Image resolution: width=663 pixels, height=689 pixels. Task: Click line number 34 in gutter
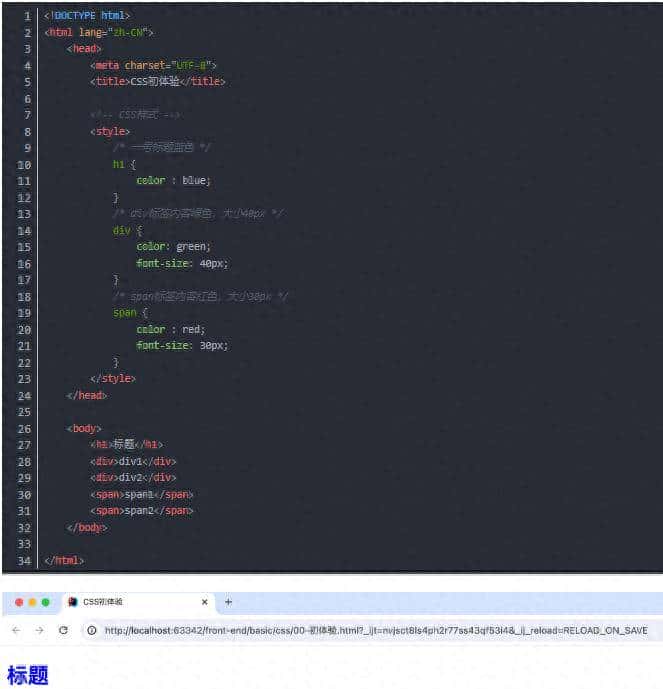pos(24,561)
